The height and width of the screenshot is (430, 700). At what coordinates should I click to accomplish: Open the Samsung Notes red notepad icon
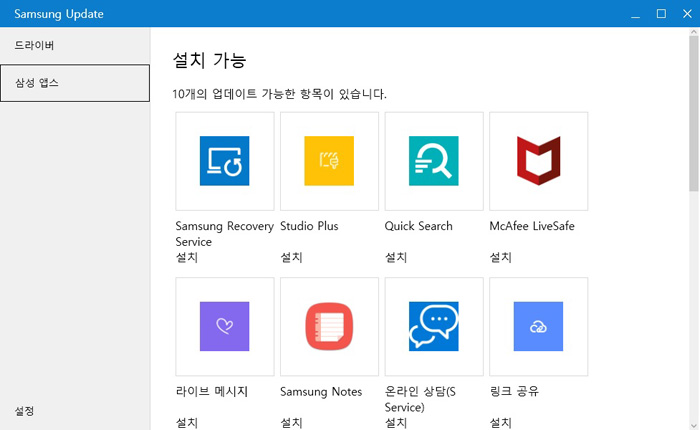(329, 326)
